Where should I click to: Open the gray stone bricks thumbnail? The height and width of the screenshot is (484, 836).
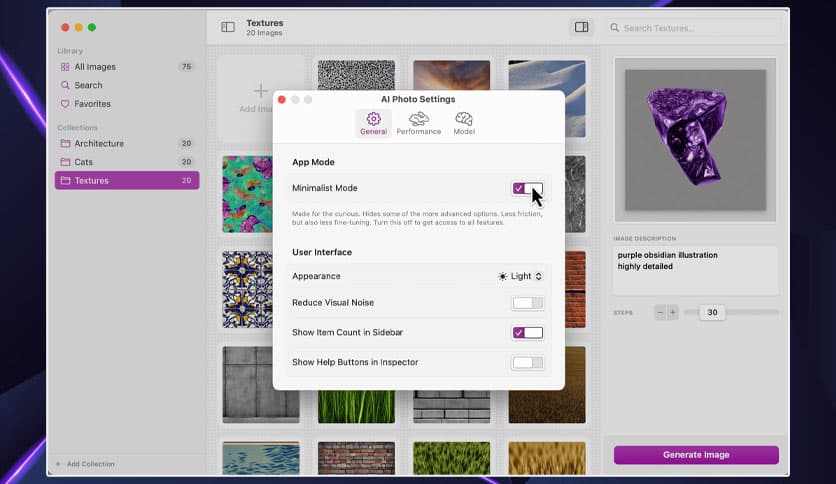[452, 407]
